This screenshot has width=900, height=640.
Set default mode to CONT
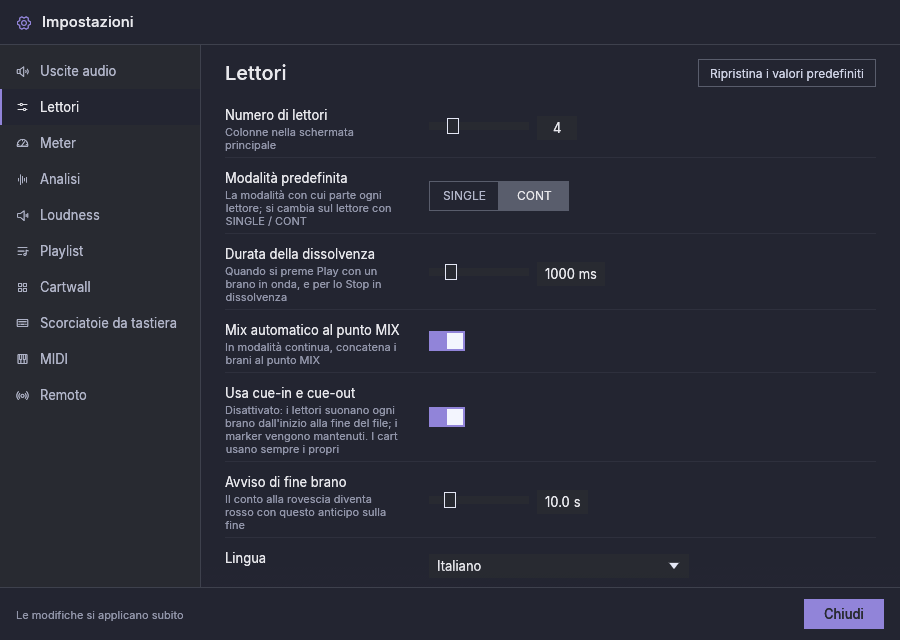coord(534,196)
